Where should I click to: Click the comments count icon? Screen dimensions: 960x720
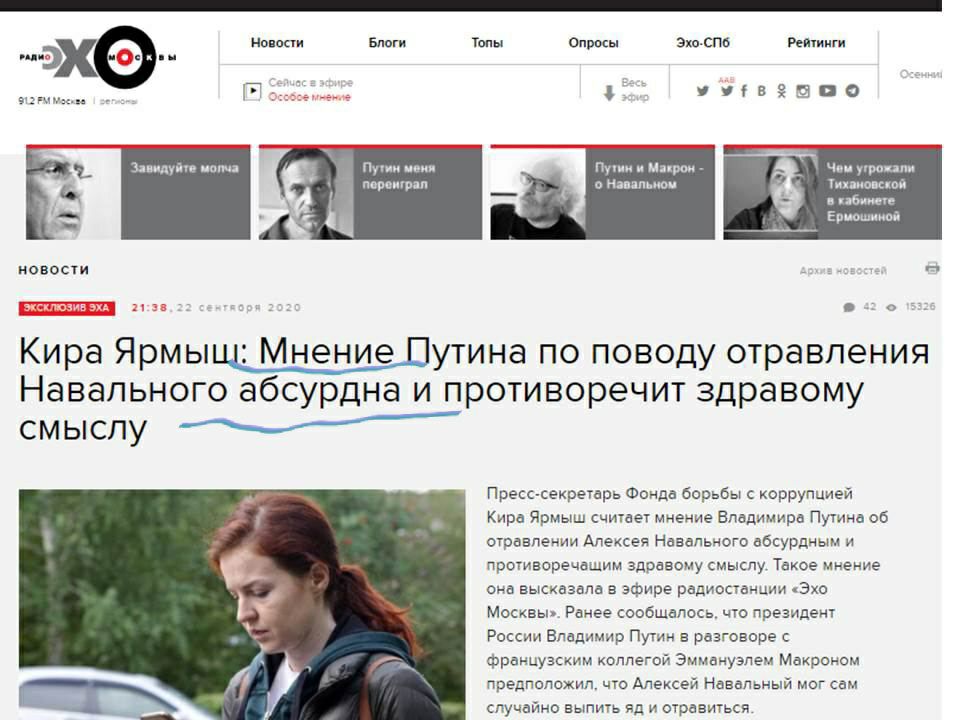tap(849, 307)
